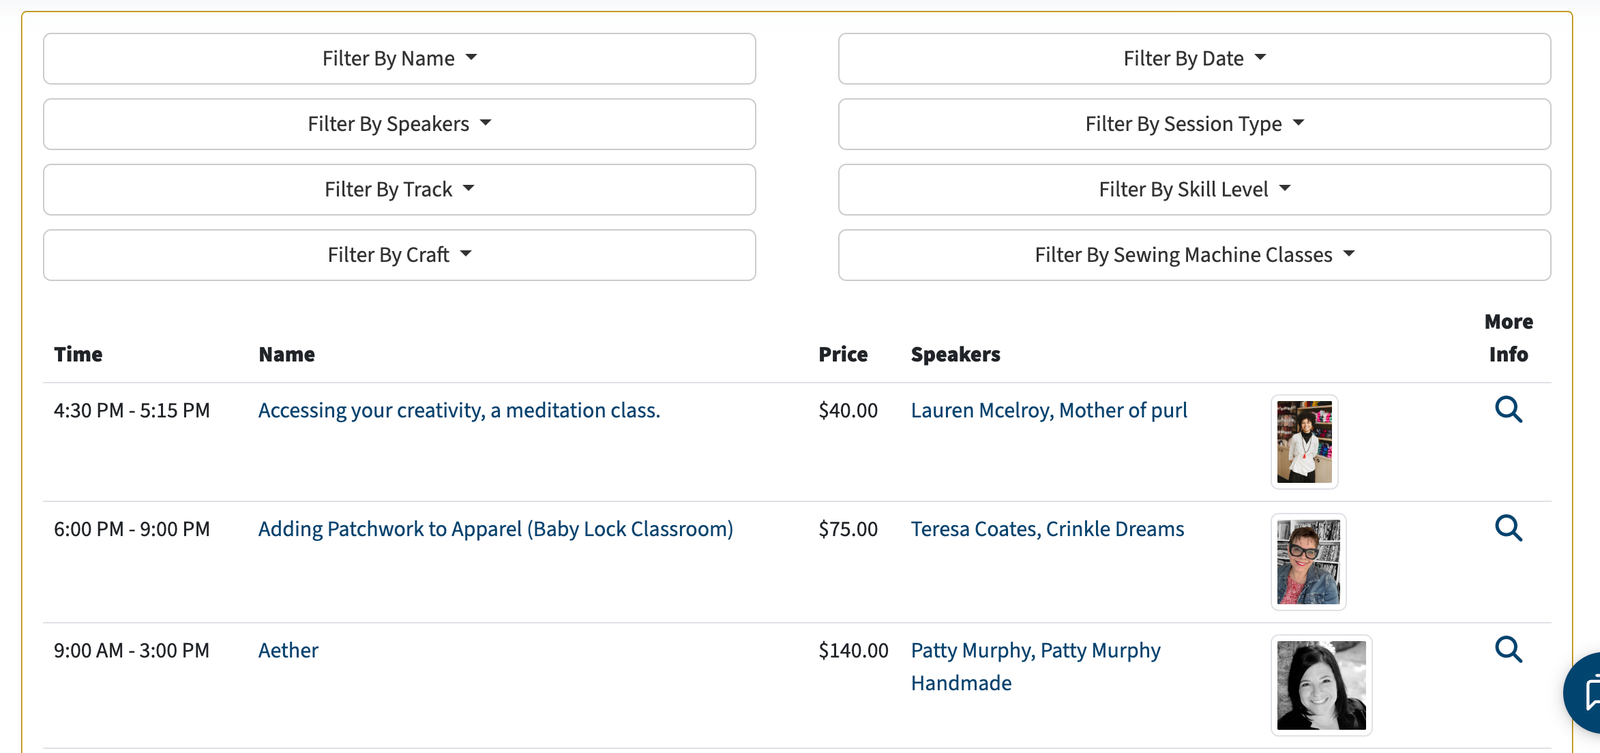This screenshot has height=753, width=1600.
Task: Click Lauren Mcelroy's photo thumbnail
Action: 1304,442
